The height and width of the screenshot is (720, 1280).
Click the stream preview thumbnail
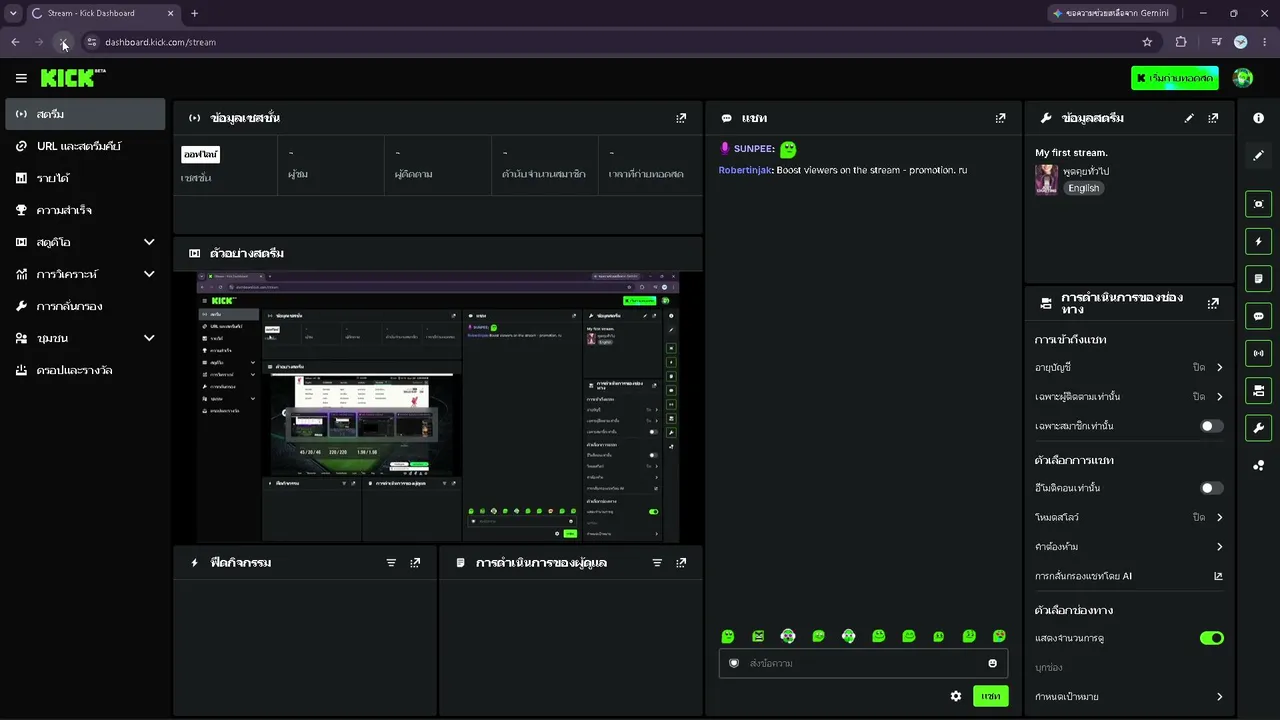point(438,407)
